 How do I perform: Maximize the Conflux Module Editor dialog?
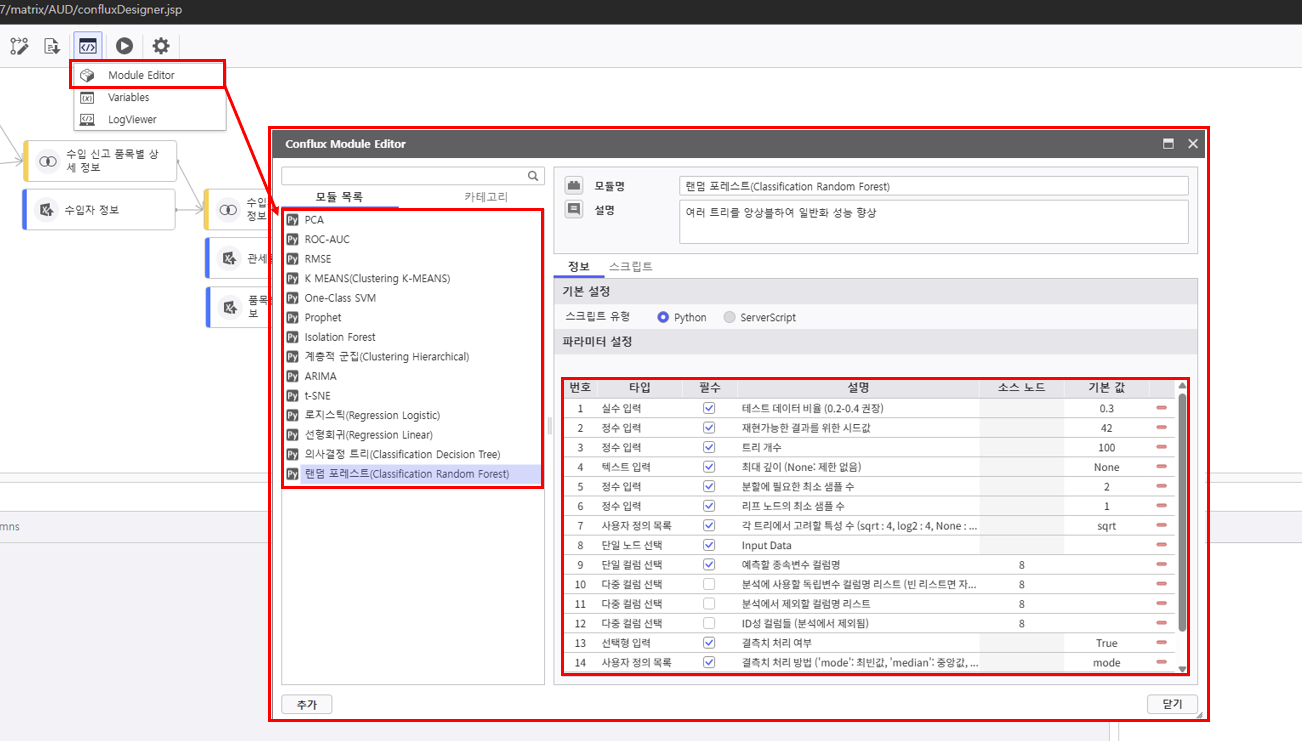point(1168,144)
